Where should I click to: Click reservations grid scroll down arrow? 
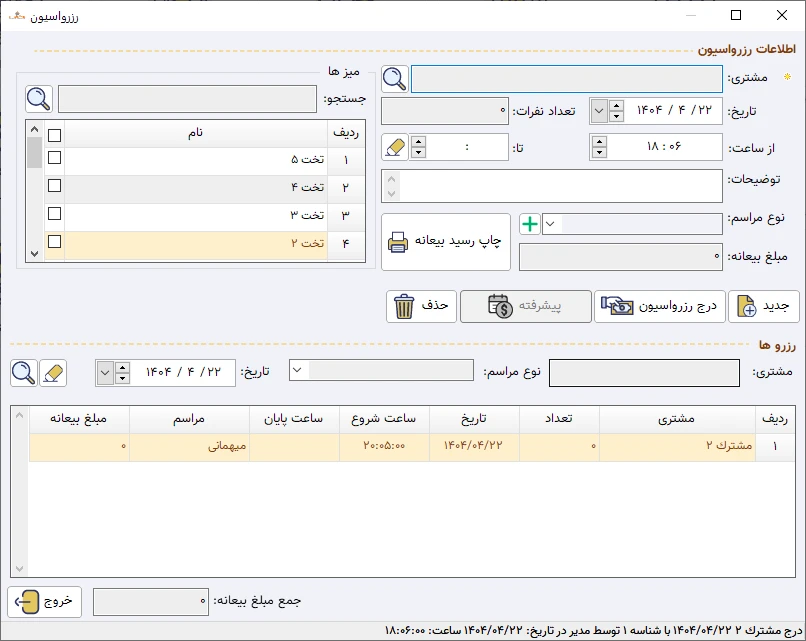(x=20, y=569)
